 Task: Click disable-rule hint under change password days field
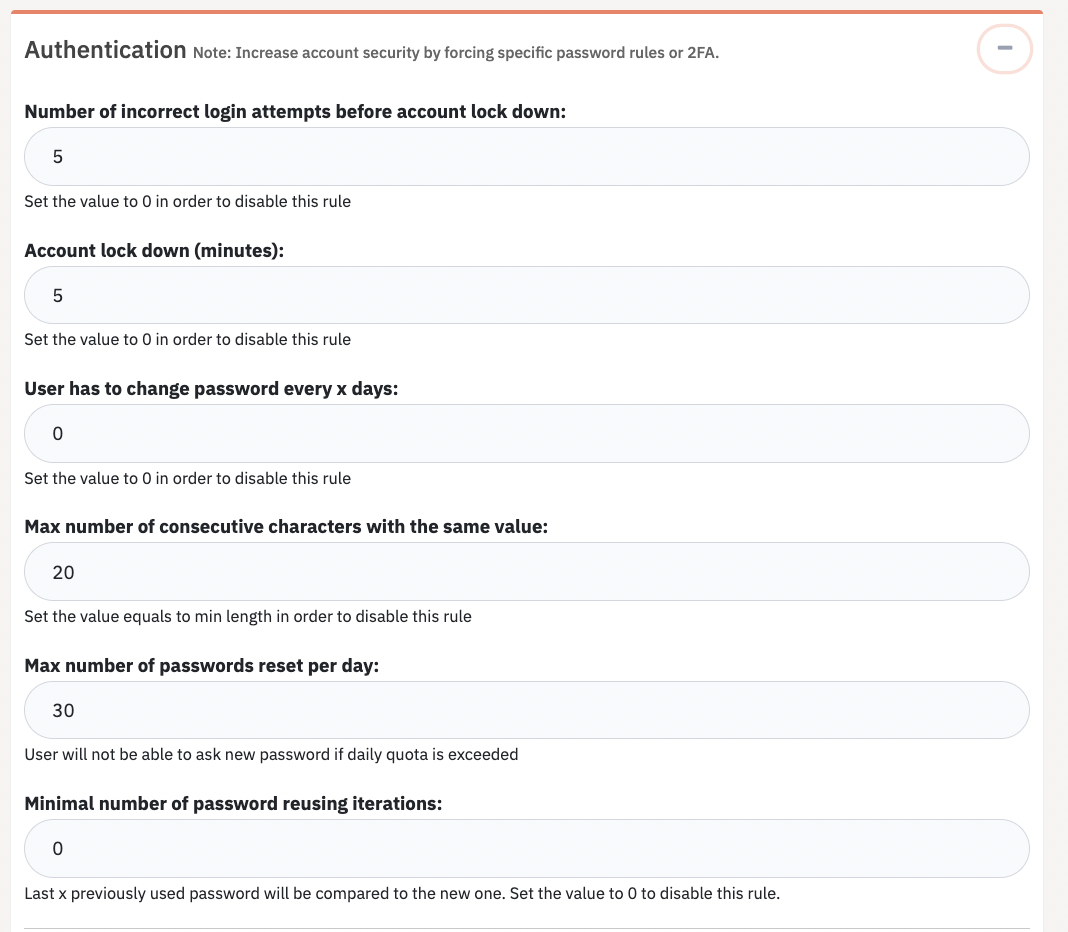coord(187,478)
